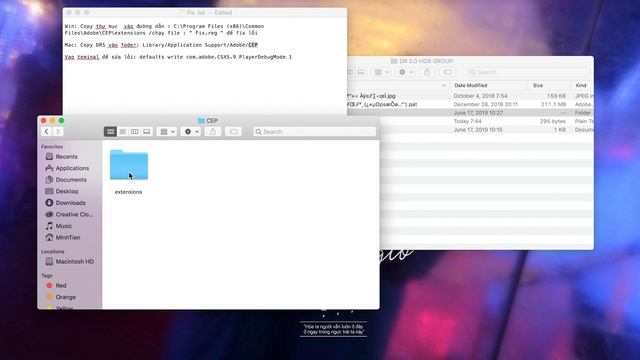The image size is (640, 360).
Task: Select the .jpg file row in the DR window
Action: click(x=470, y=96)
